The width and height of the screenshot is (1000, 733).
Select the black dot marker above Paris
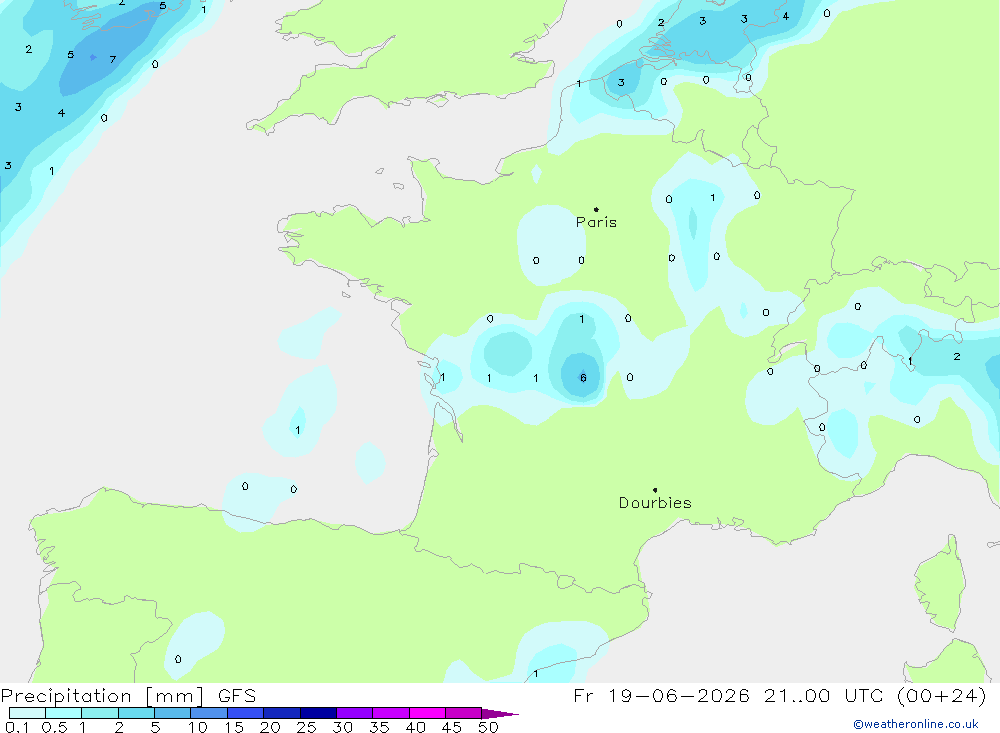(x=596, y=209)
